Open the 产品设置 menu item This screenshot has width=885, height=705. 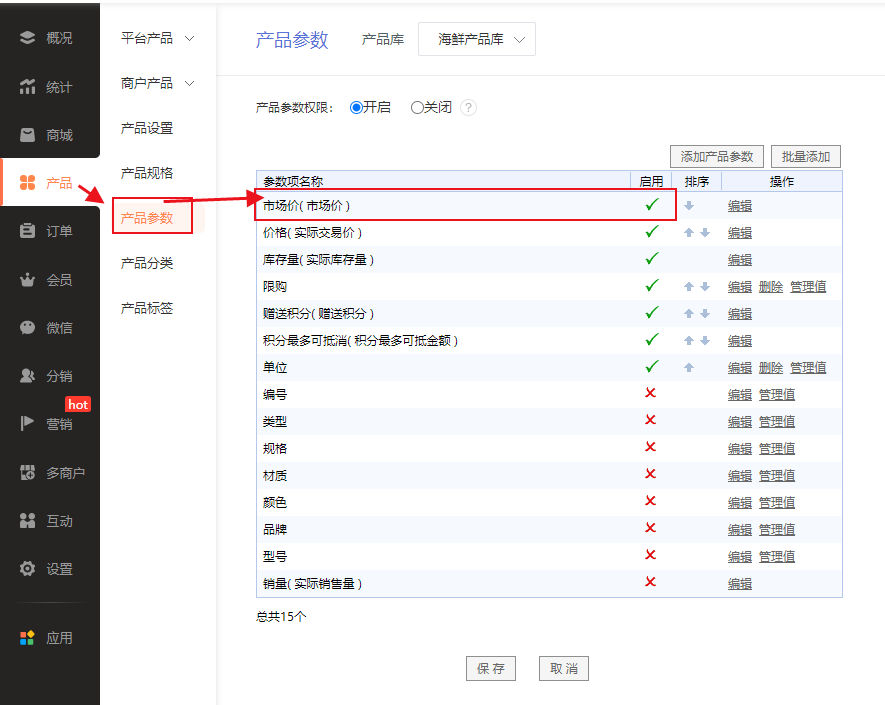click(x=147, y=128)
